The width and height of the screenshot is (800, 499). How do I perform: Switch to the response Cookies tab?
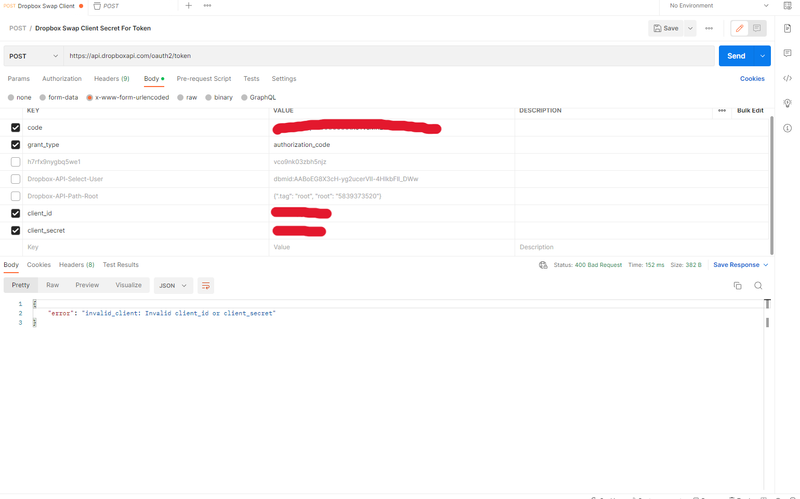39,265
